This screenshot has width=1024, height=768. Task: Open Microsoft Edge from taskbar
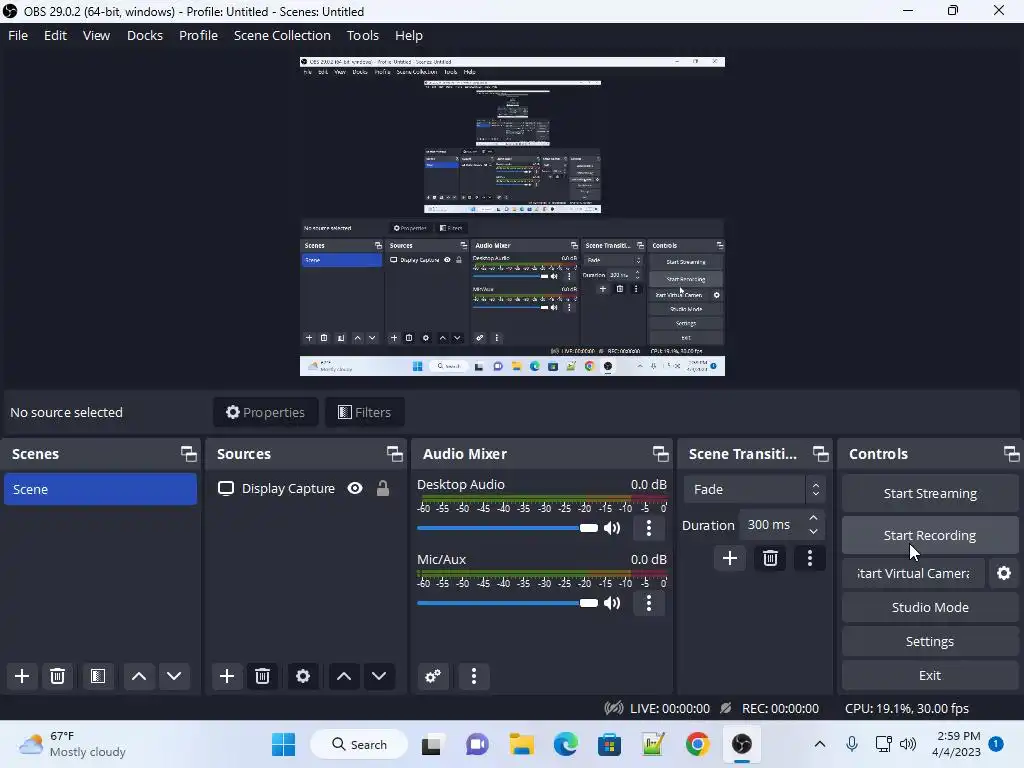(x=566, y=744)
